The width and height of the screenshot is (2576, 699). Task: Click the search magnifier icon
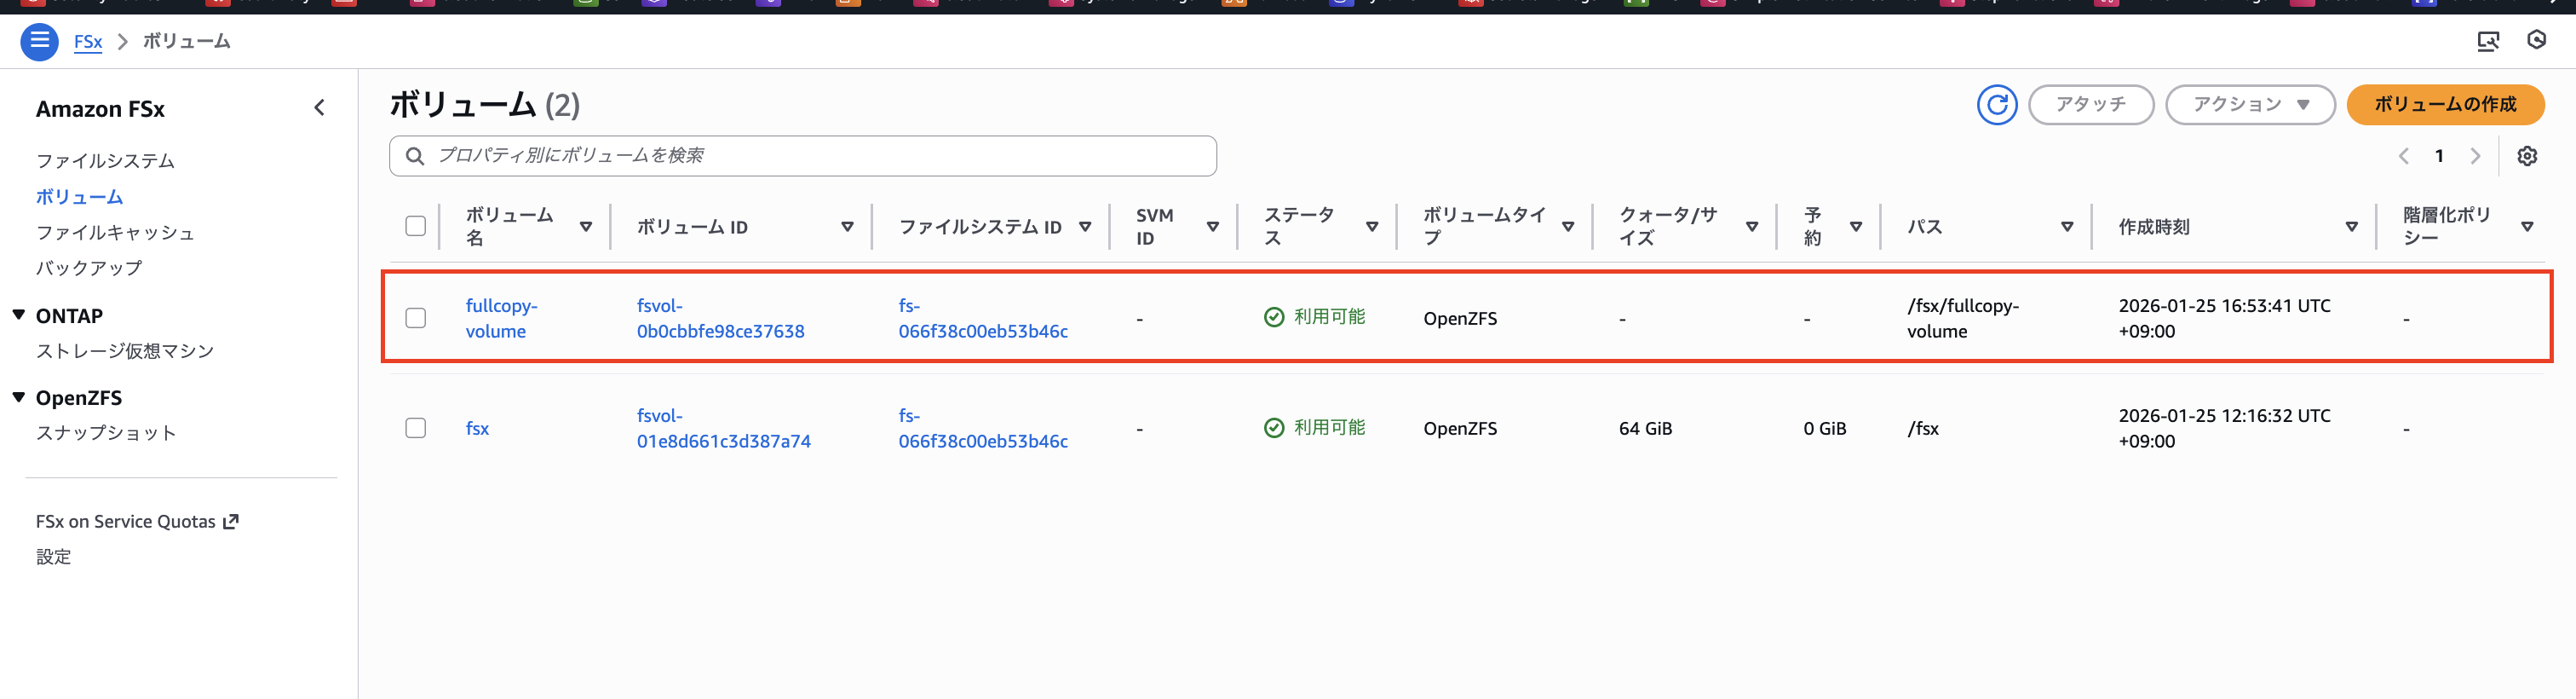click(414, 156)
